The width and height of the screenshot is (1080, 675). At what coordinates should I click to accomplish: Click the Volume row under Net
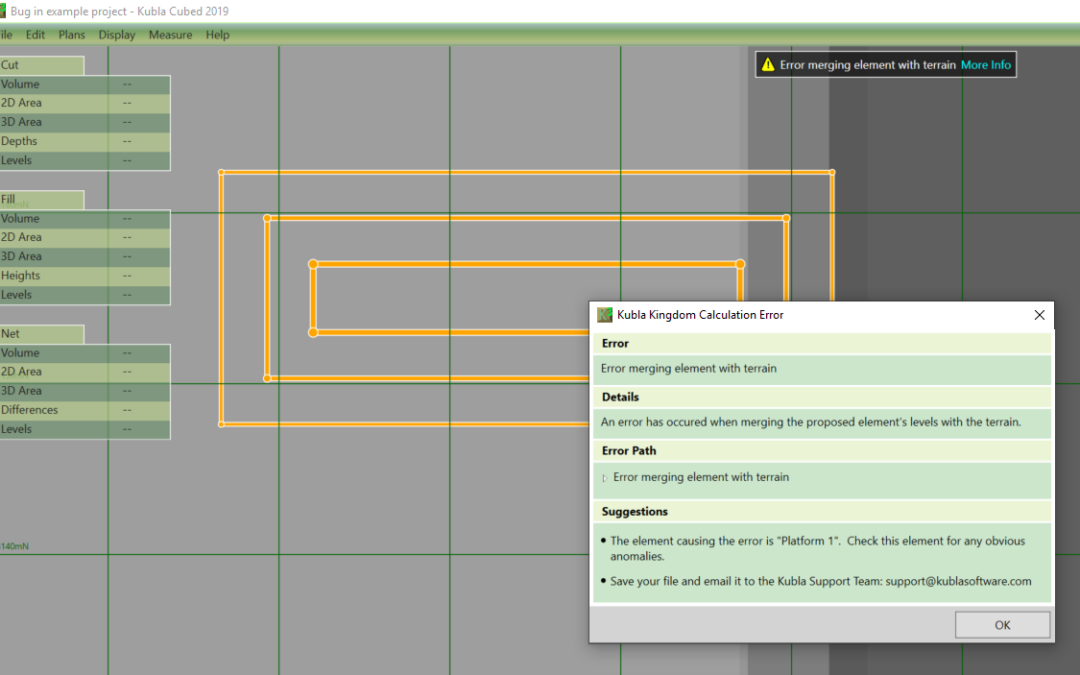click(x=85, y=353)
